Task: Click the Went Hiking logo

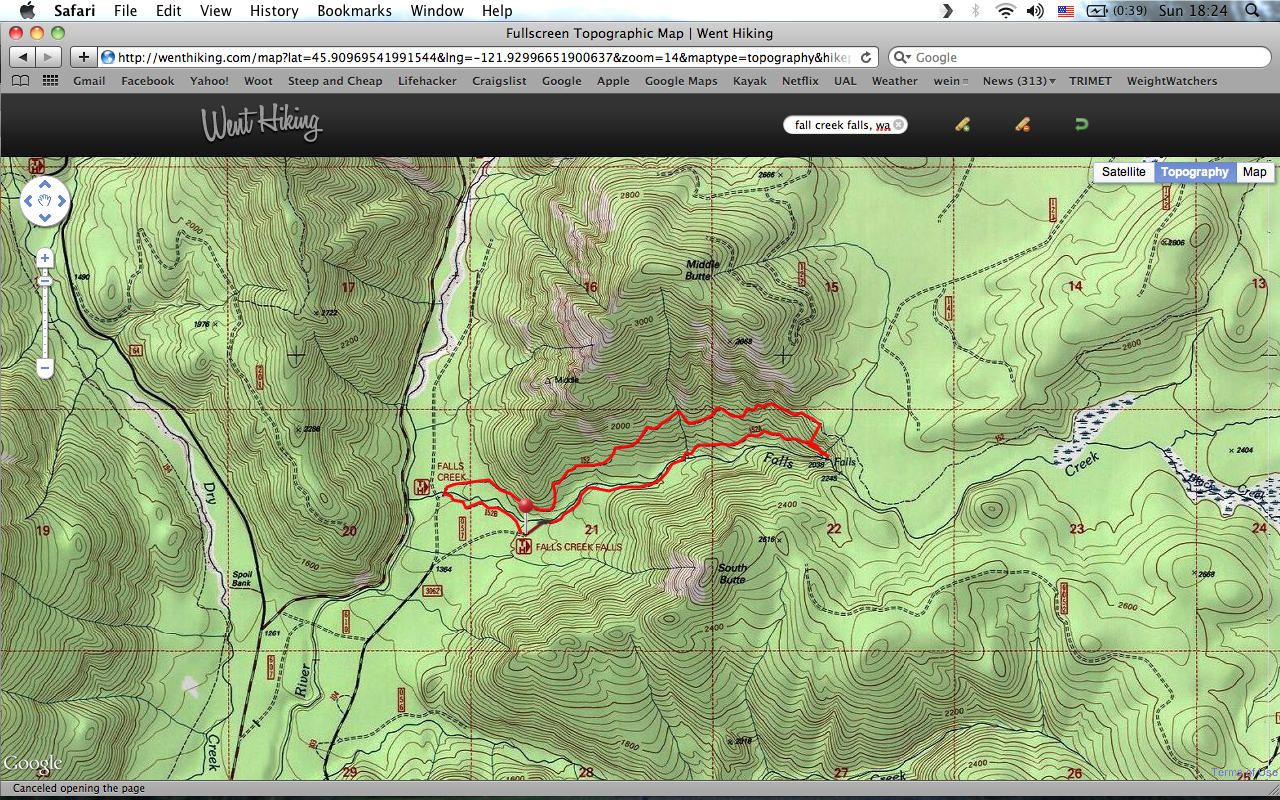Action: click(261, 124)
